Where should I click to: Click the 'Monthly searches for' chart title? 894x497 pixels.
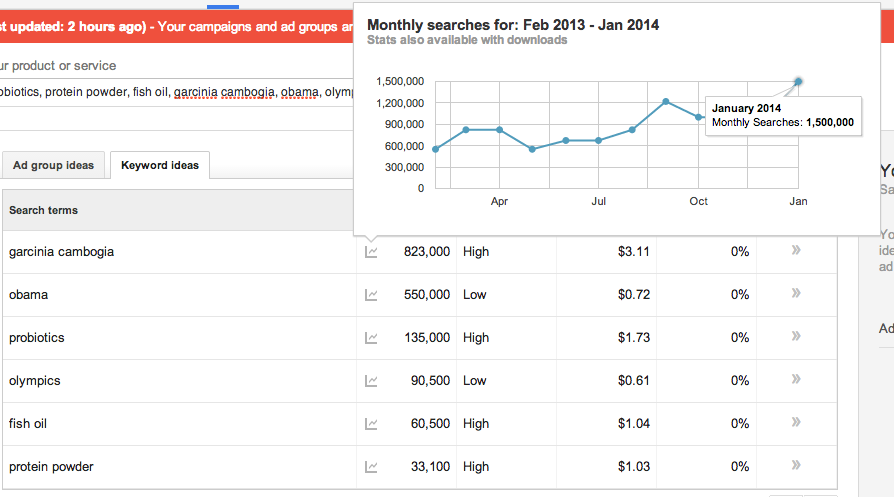pyautogui.click(x=513, y=25)
